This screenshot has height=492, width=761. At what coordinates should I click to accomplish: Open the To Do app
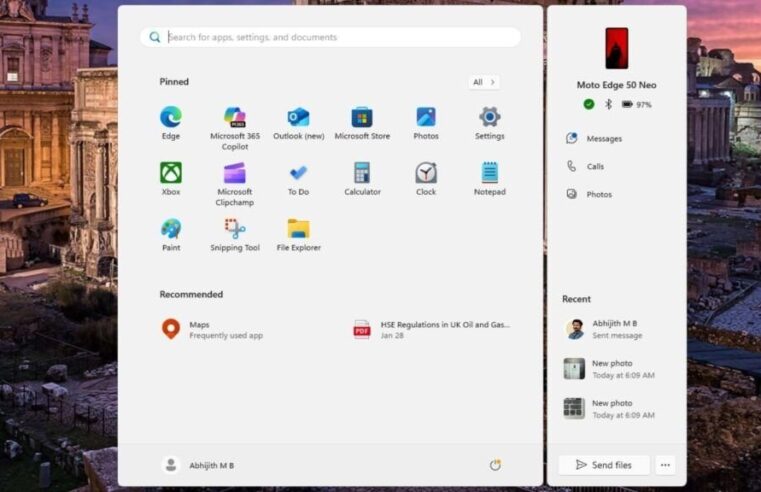point(298,179)
